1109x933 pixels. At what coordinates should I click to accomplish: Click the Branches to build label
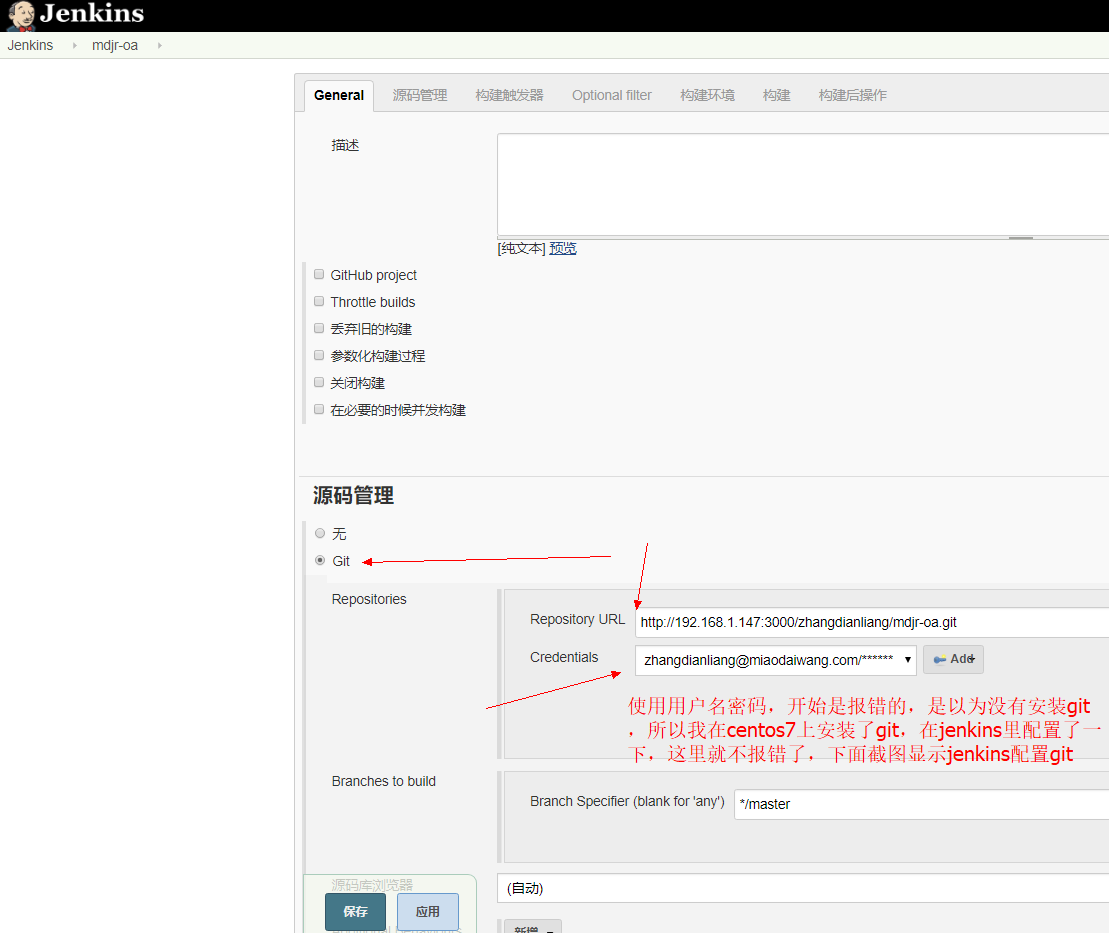383,781
